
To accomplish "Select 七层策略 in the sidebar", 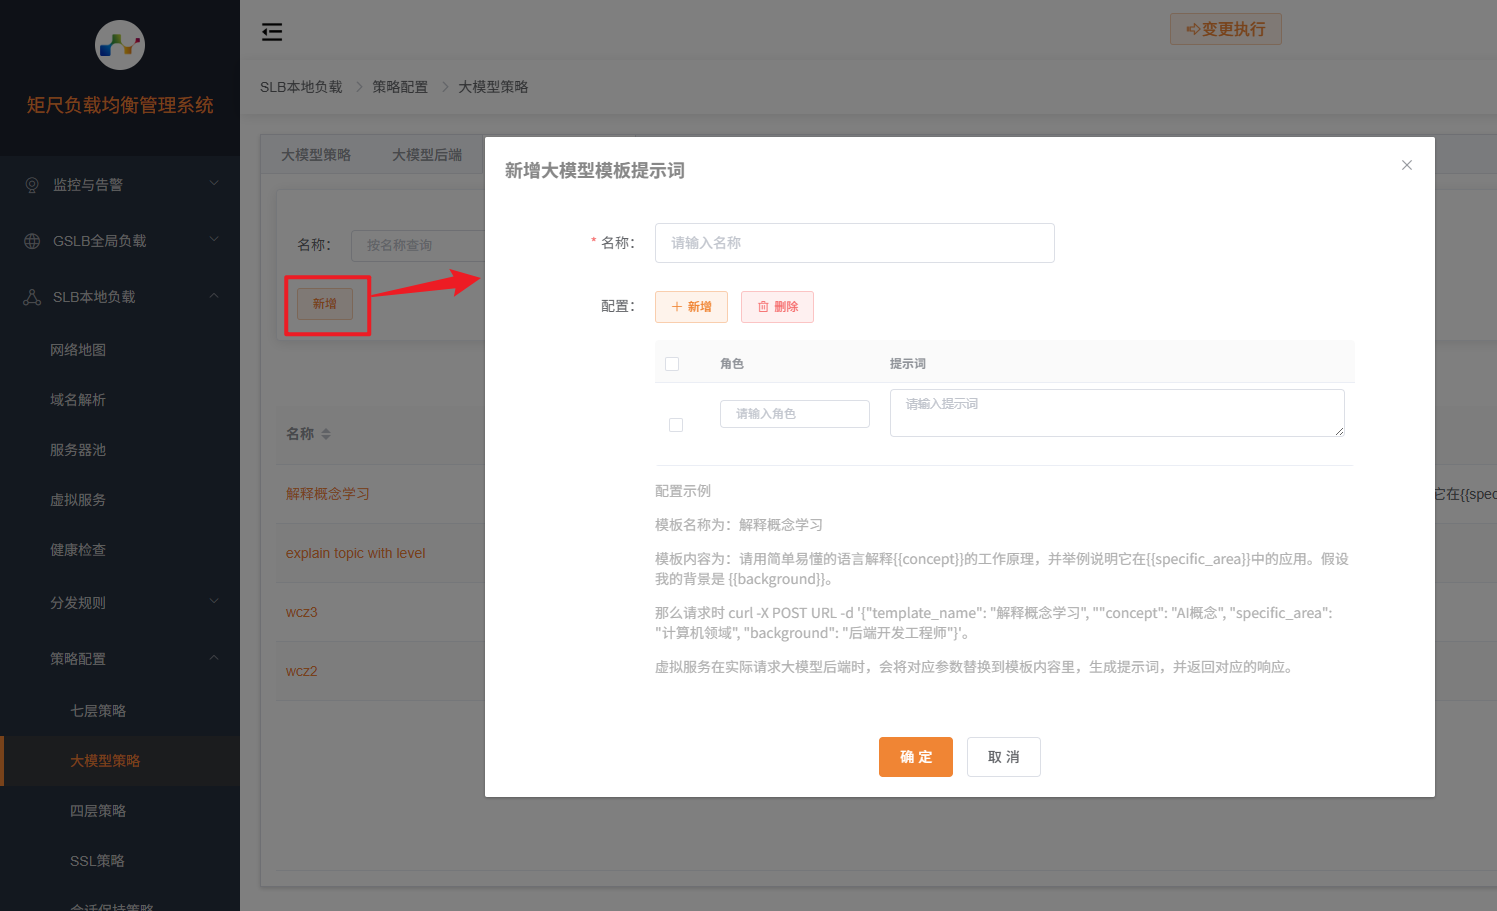I will tap(97, 710).
